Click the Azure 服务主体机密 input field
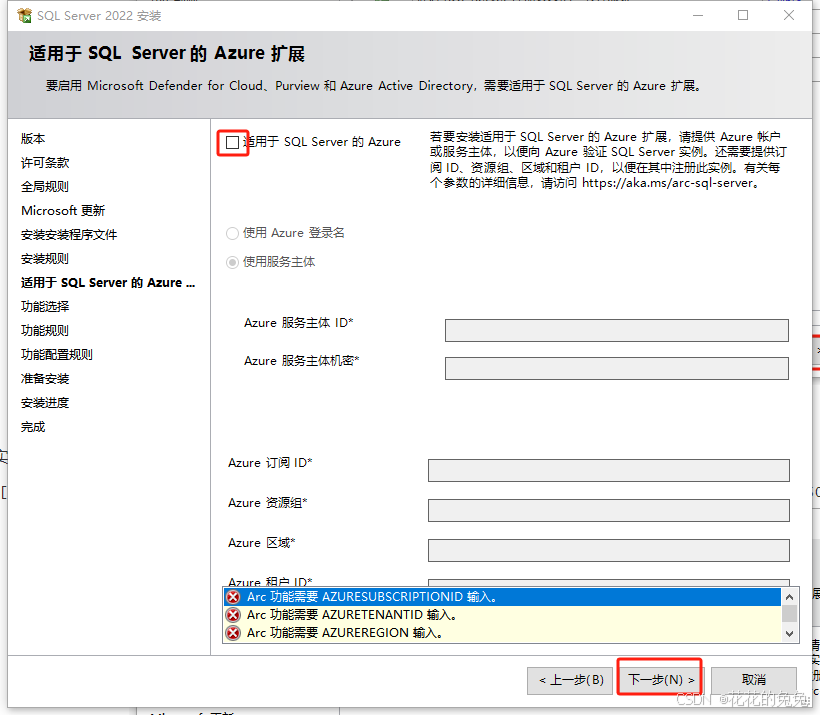This screenshot has width=820, height=715. click(617, 369)
